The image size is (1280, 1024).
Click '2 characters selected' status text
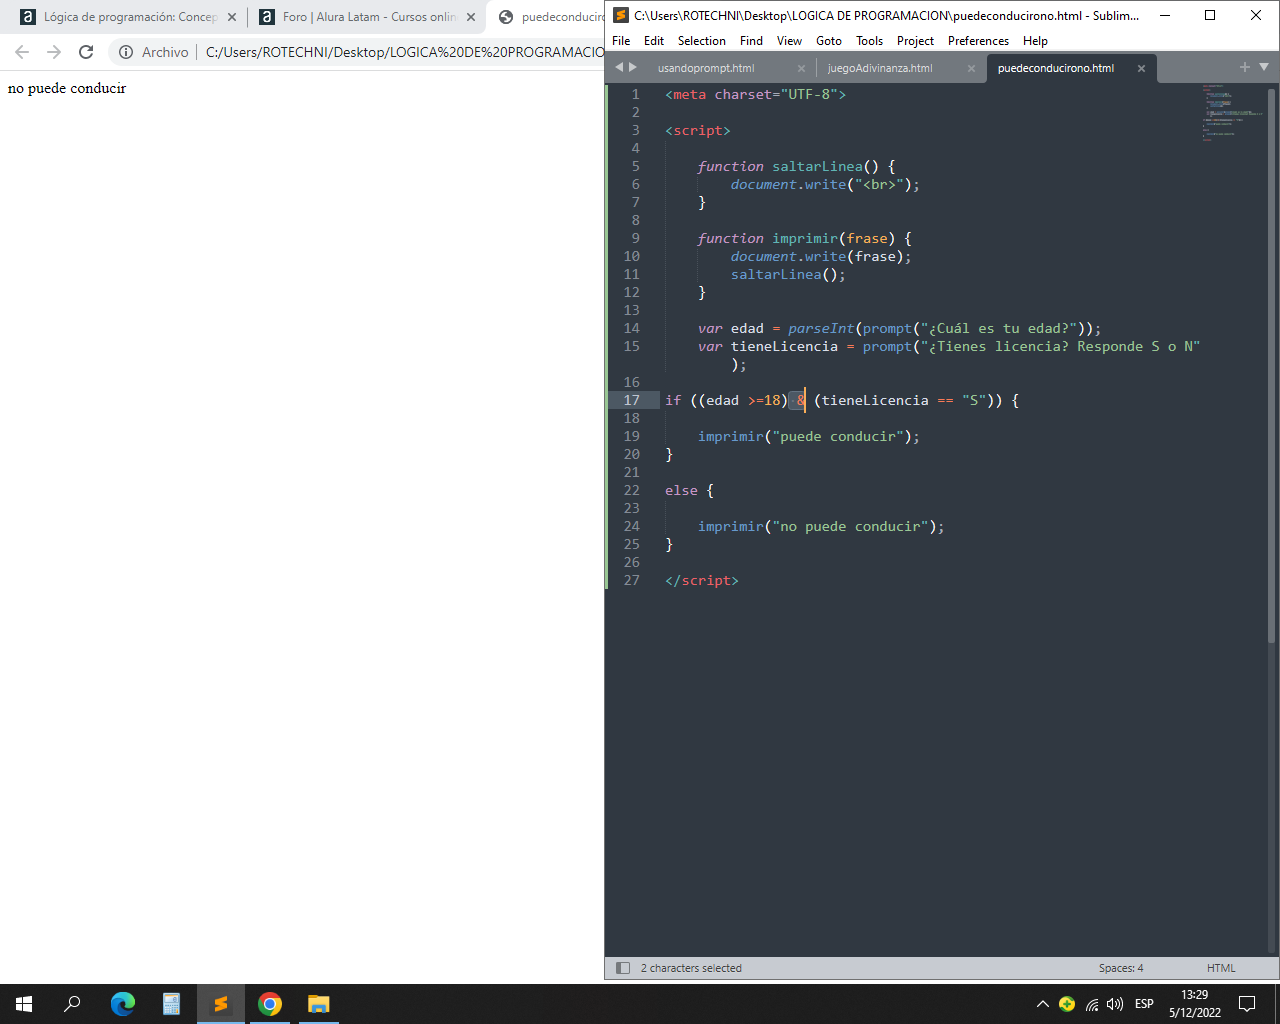tap(691, 968)
